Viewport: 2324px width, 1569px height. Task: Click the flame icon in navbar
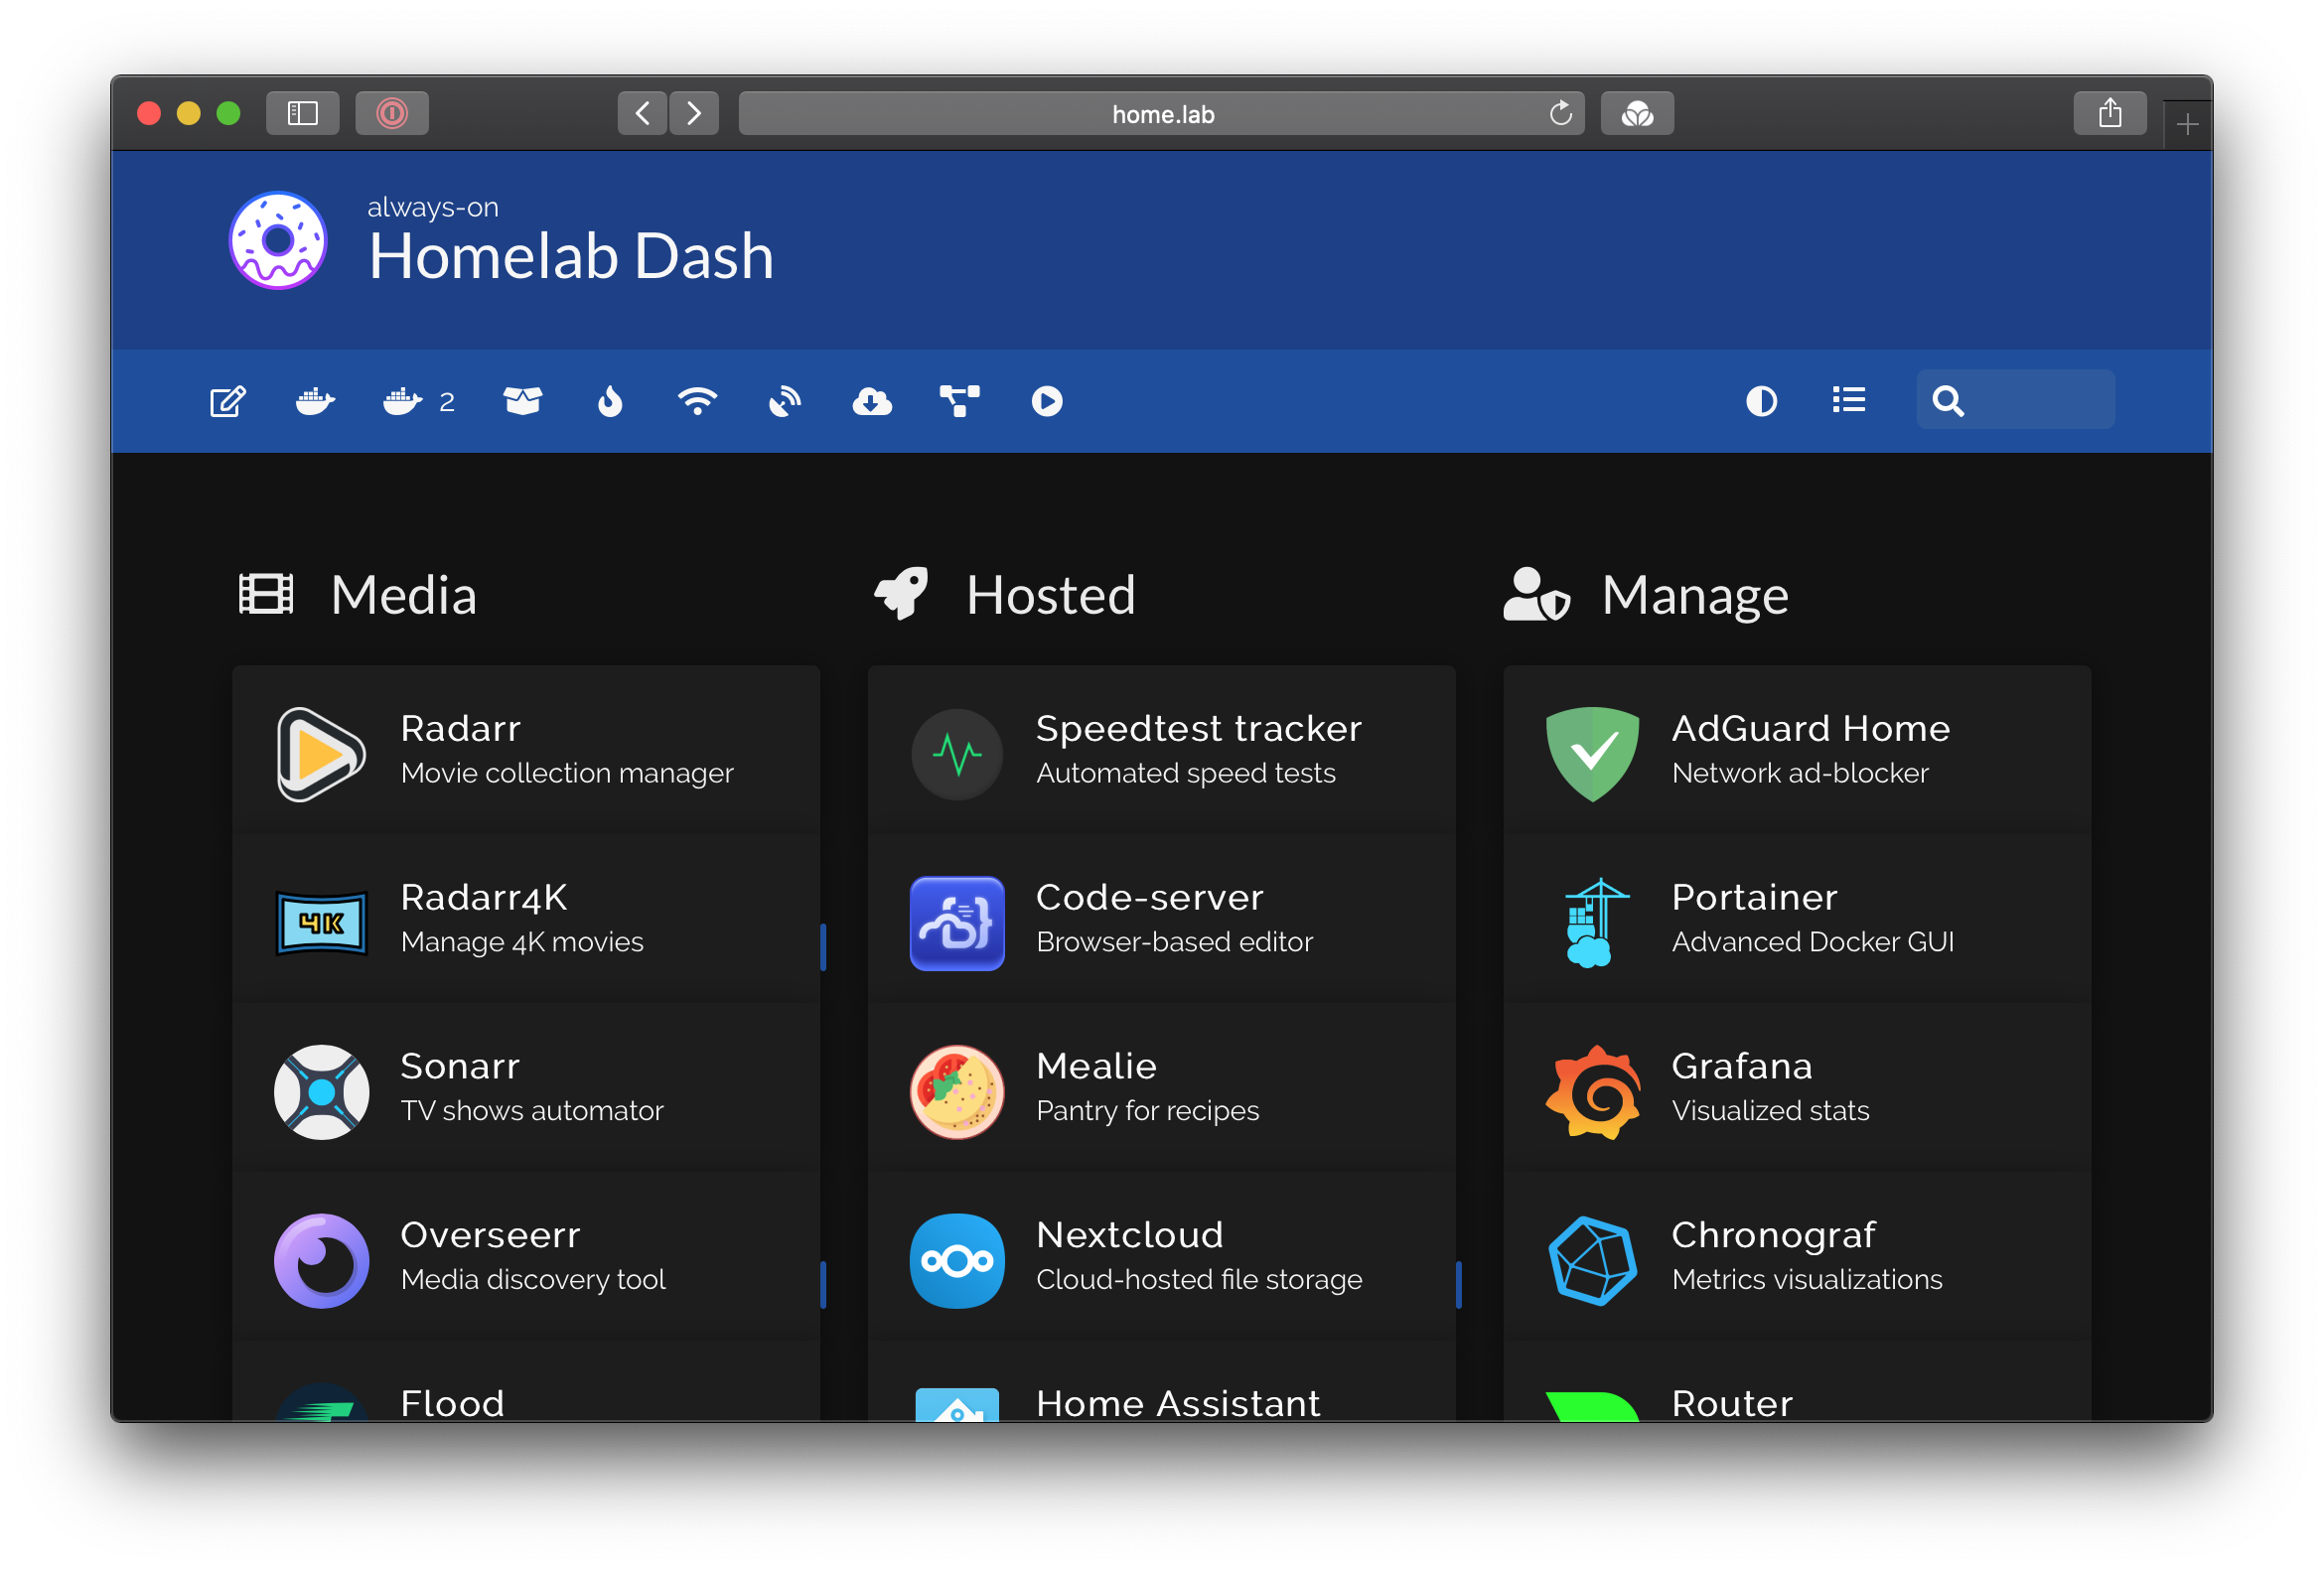point(609,401)
